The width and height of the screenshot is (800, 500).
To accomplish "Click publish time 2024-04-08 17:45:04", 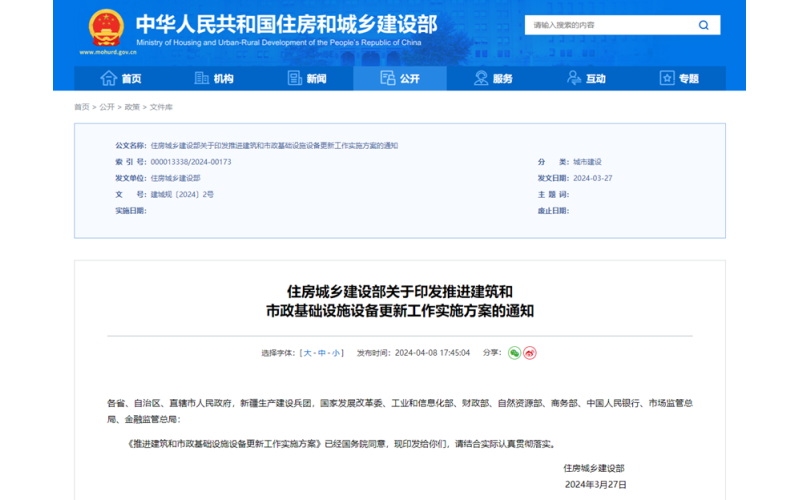I will coord(432,353).
